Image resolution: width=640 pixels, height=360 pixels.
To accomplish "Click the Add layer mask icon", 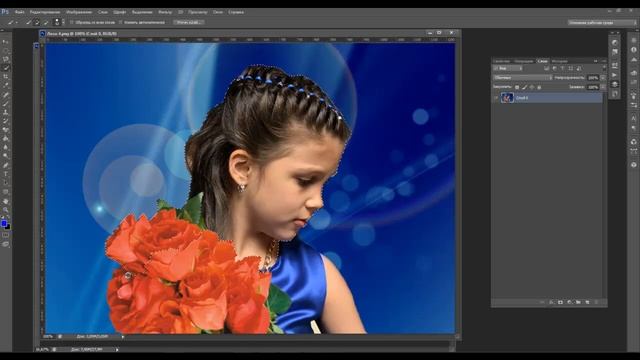I will 560,302.
